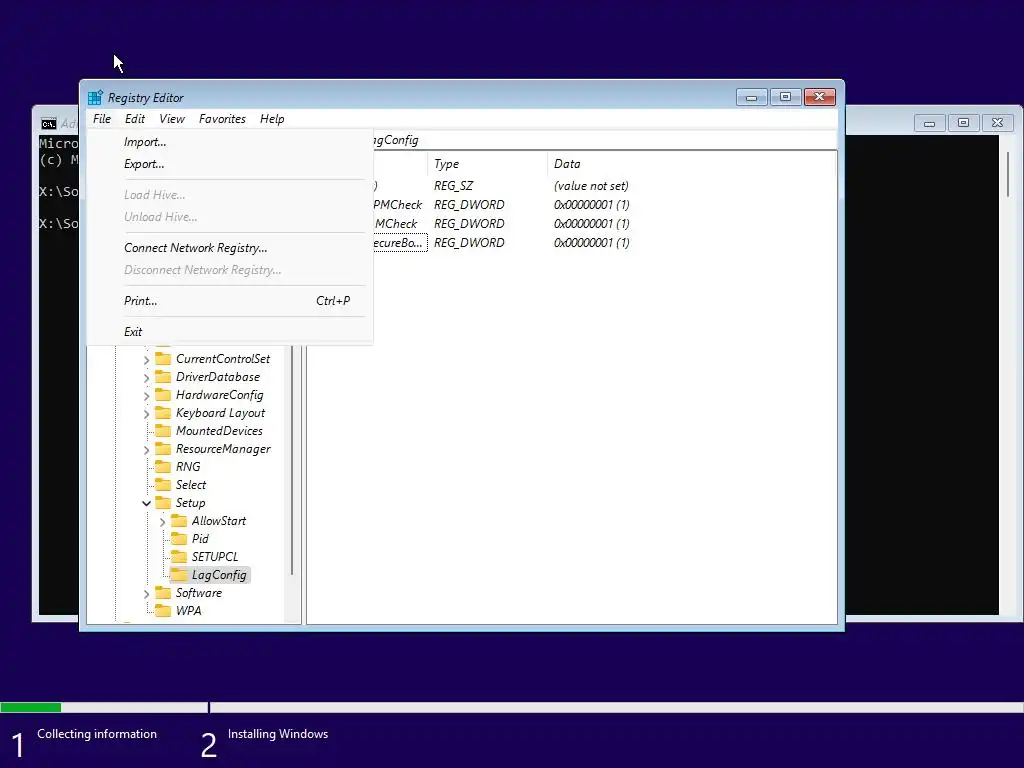Click the ResourceManager folder icon
The height and width of the screenshot is (768, 1024).
pos(163,449)
